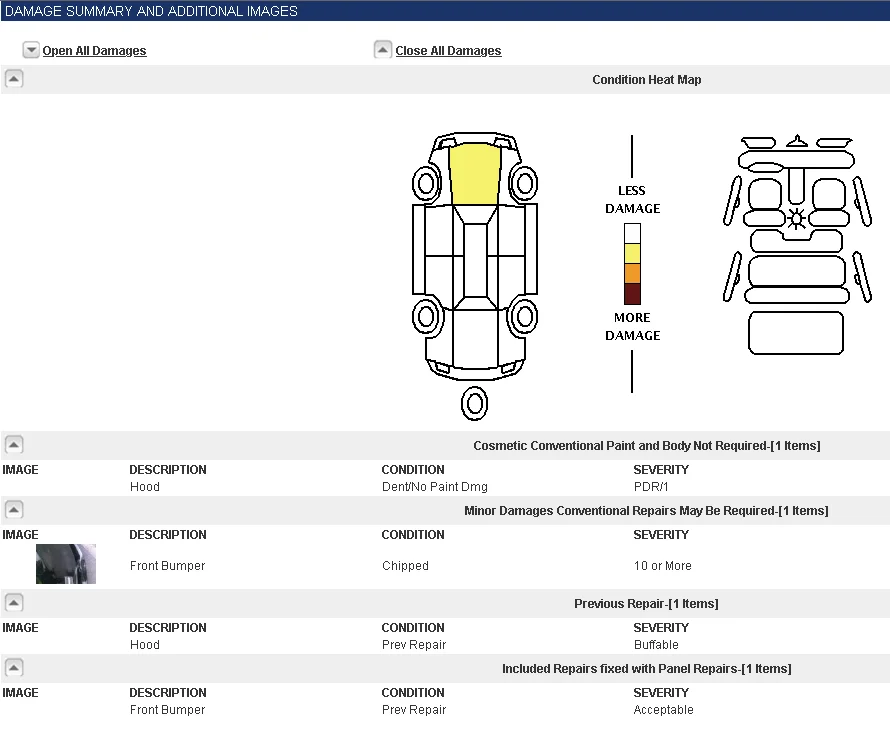The width and height of the screenshot is (890, 731).
Task: Select the dark red swatch in damage legend
Action: pyautogui.click(x=632, y=293)
